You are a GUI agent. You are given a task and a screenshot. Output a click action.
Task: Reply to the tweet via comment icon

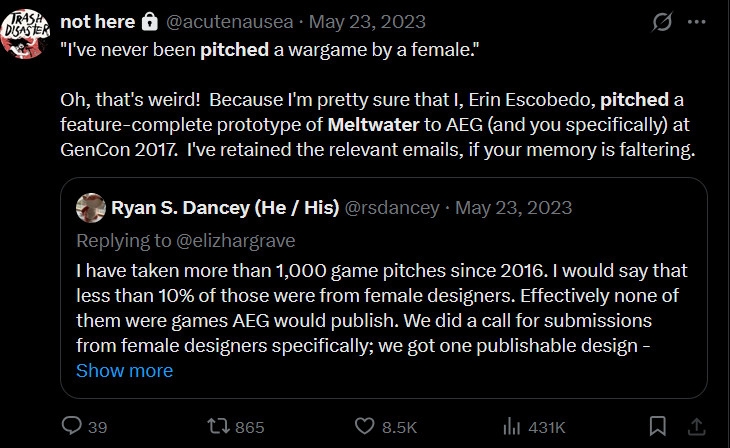pyautogui.click(x=72, y=426)
